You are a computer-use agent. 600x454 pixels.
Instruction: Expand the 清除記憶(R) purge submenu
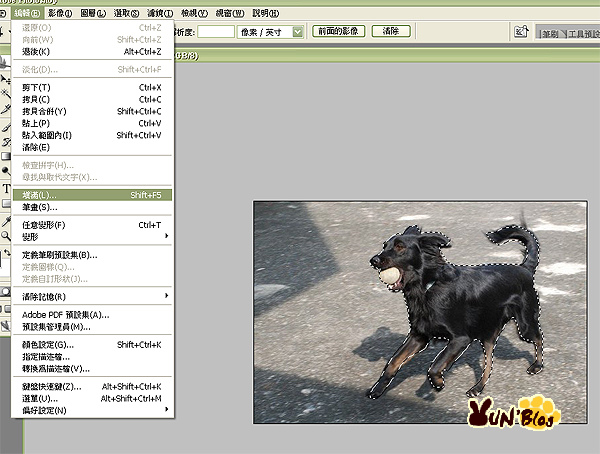[92, 297]
